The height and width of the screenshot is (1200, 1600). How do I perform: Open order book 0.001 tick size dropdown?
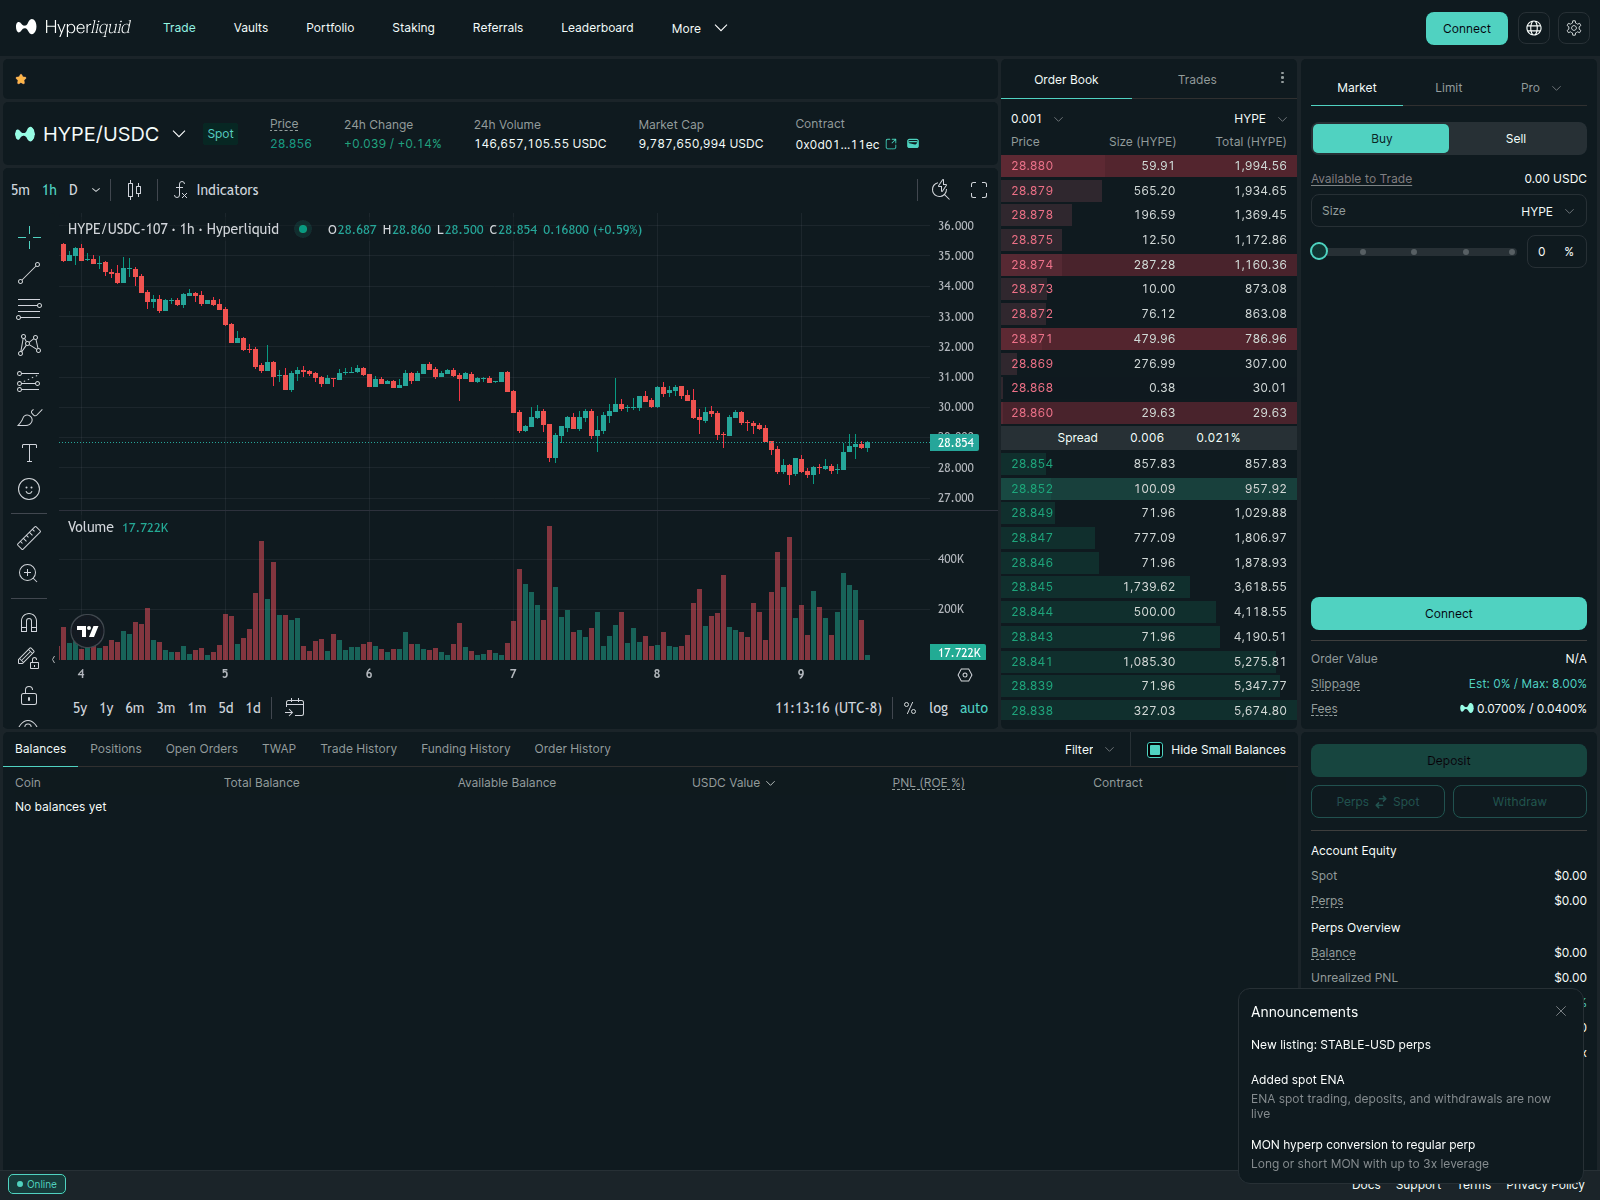click(x=1037, y=119)
